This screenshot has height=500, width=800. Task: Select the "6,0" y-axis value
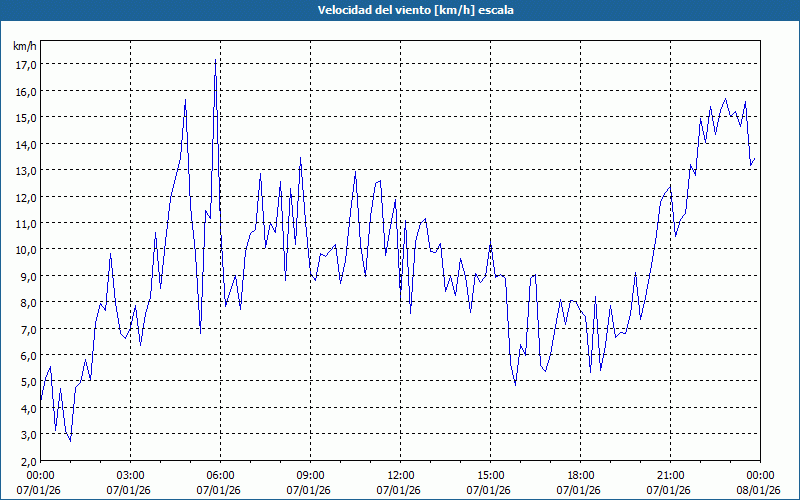click(29, 356)
